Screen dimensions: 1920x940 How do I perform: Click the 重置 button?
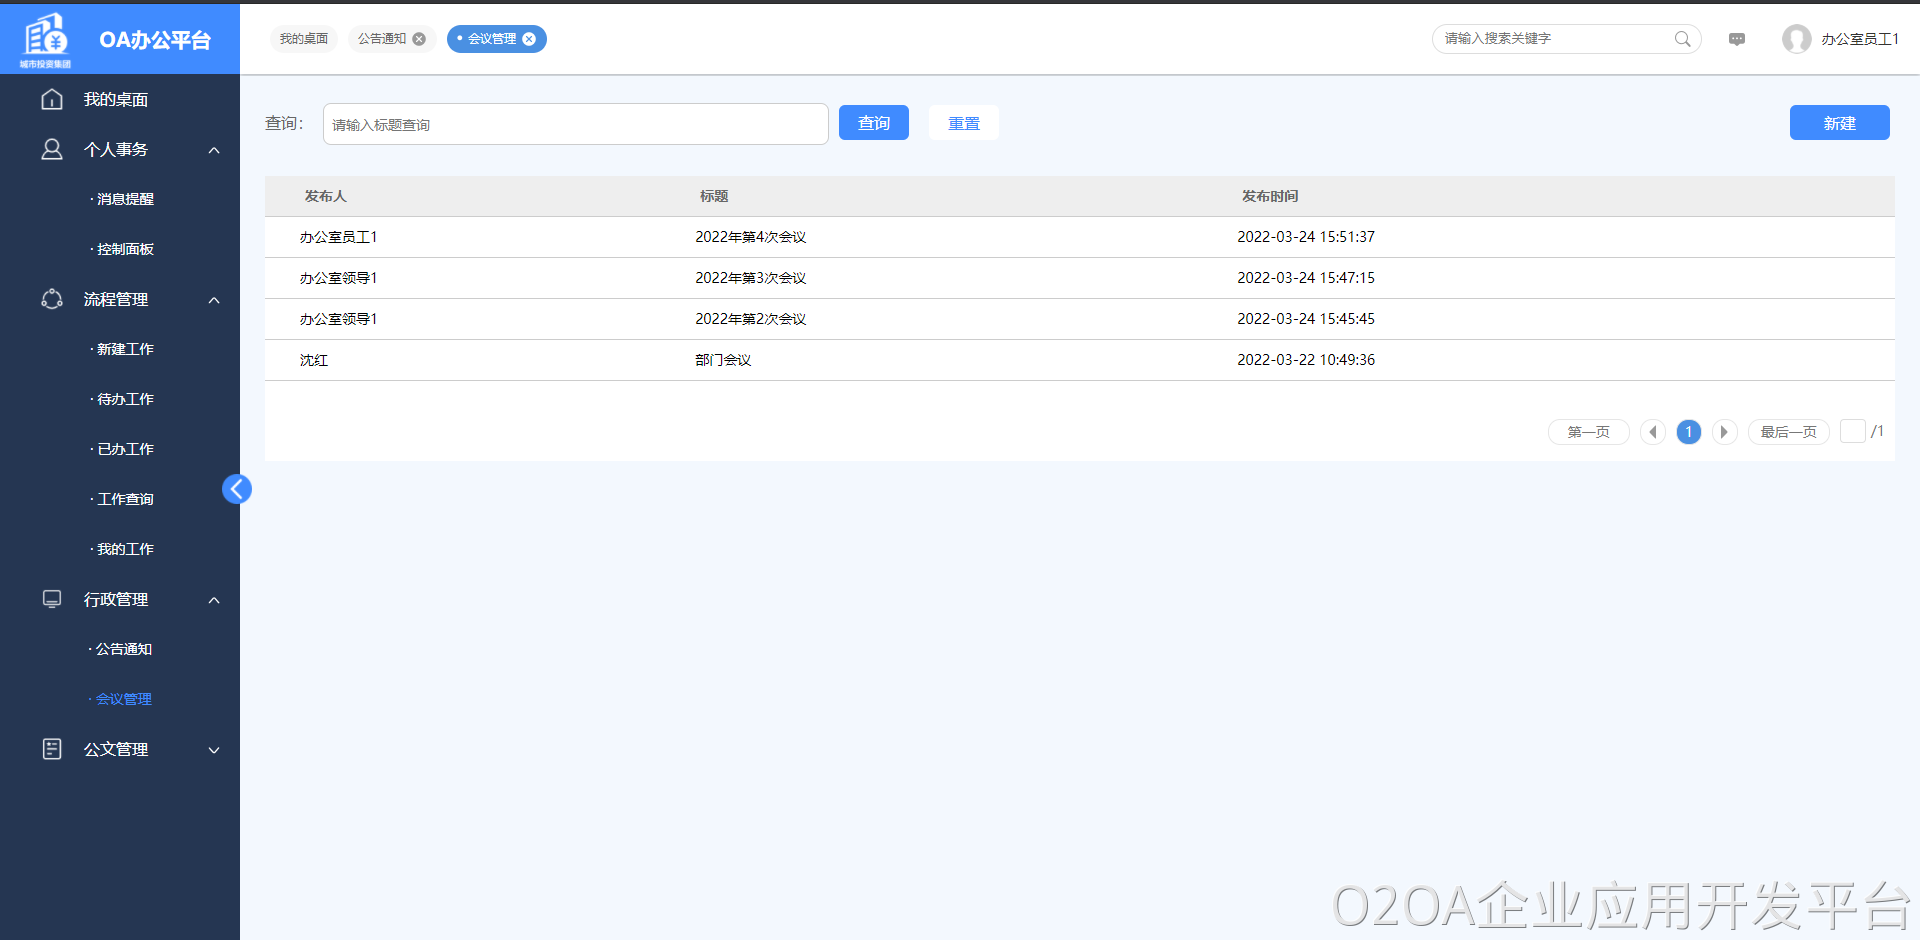963,123
